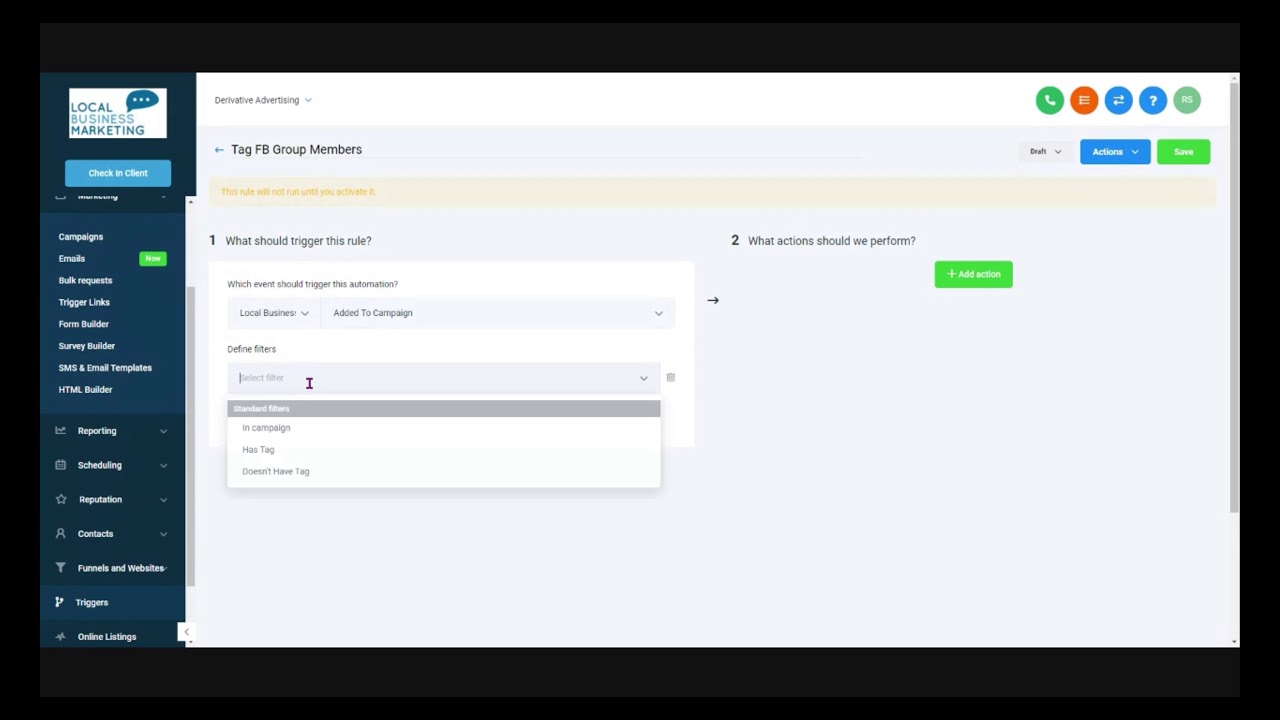Open Campaigns in the sidebar

[81, 237]
